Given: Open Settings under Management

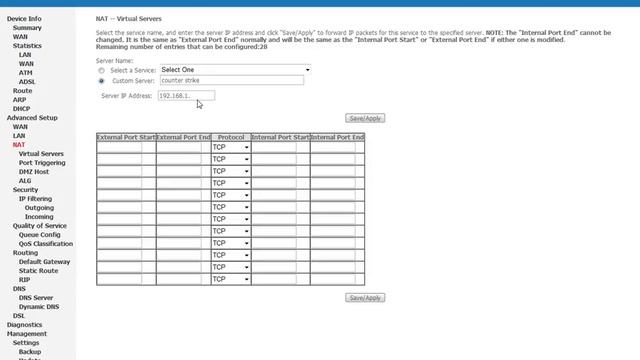Looking at the screenshot, I should (x=26, y=342).
